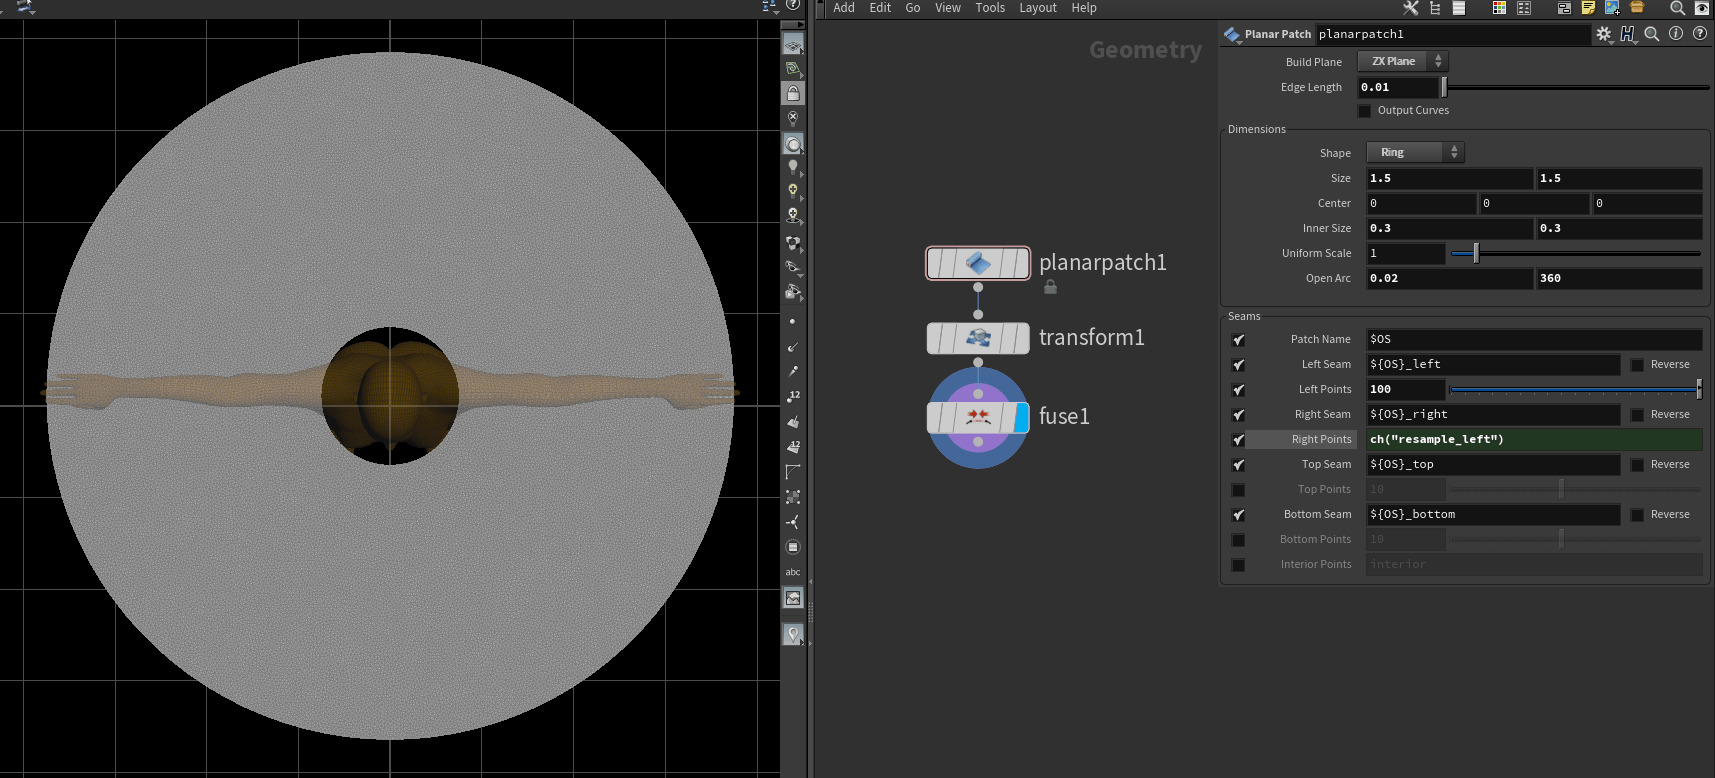The image size is (1715, 778).
Task: Click the Right Points parameter label
Action: [1321, 440]
